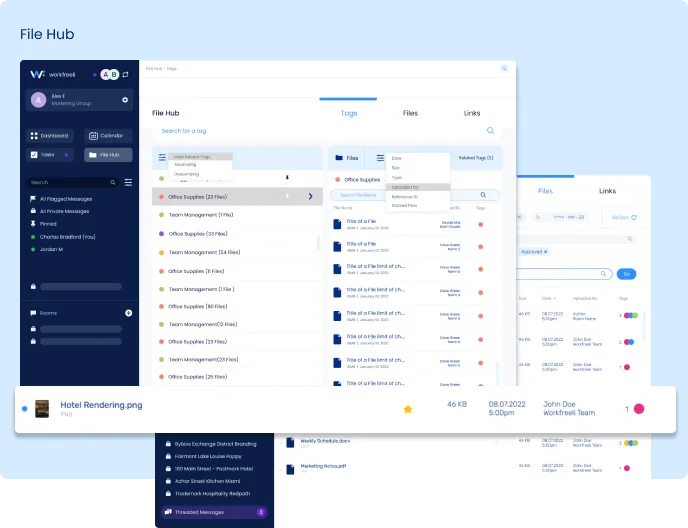
Task: Click the Files folder button in right panel
Action: tap(347, 158)
